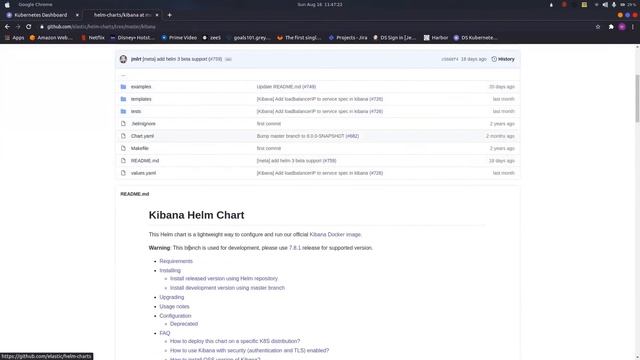Click the volume icon in system tray
This screenshot has height=360, width=640.
tap(605, 4)
